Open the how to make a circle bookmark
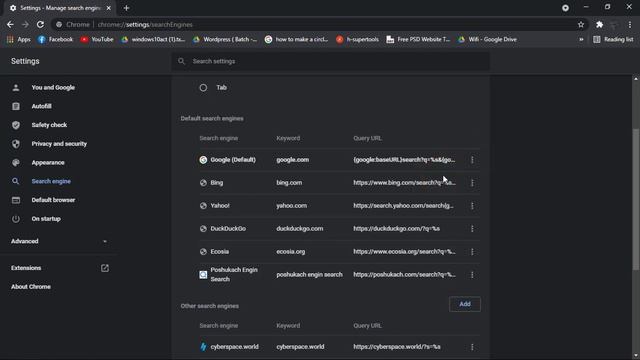640x360 pixels. (297, 40)
